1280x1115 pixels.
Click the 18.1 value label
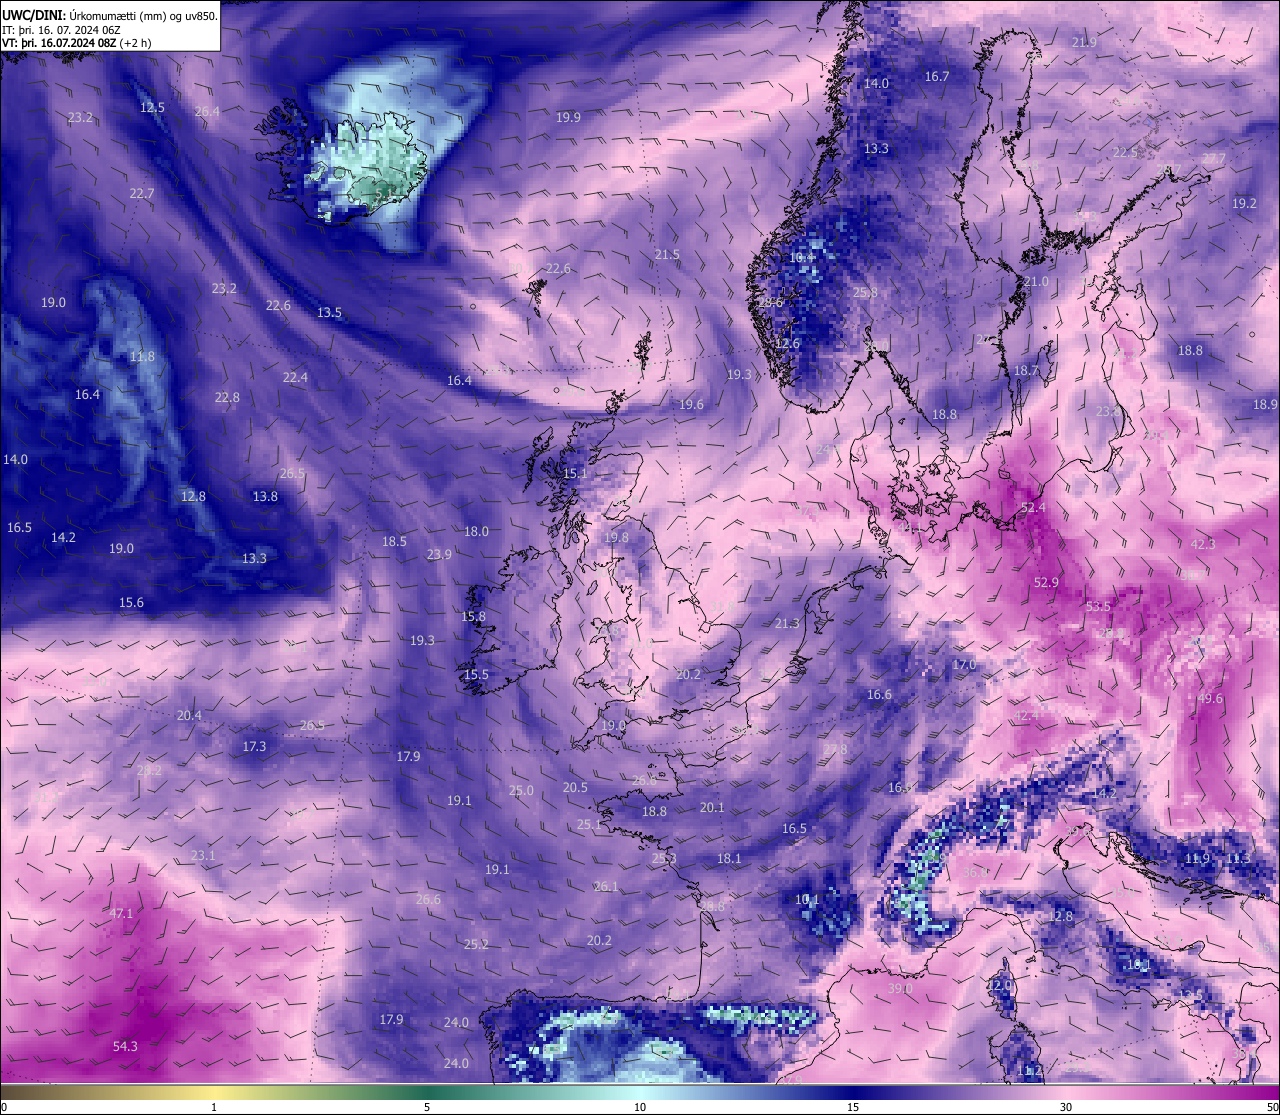click(x=729, y=858)
